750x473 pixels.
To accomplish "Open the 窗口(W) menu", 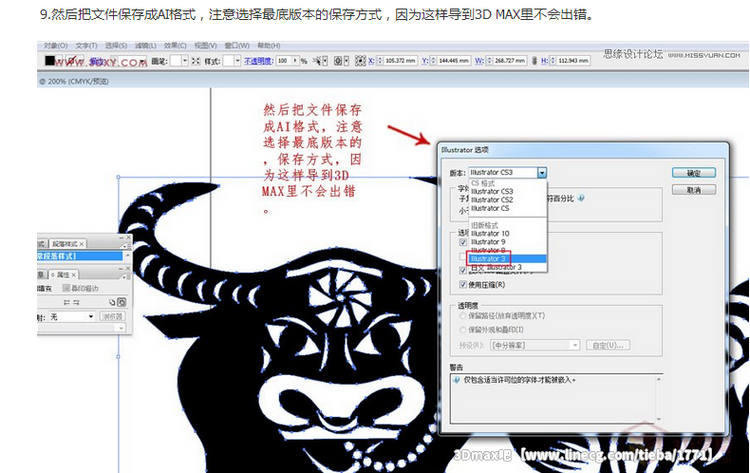I will pyautogui.click(x=237, y=45).
